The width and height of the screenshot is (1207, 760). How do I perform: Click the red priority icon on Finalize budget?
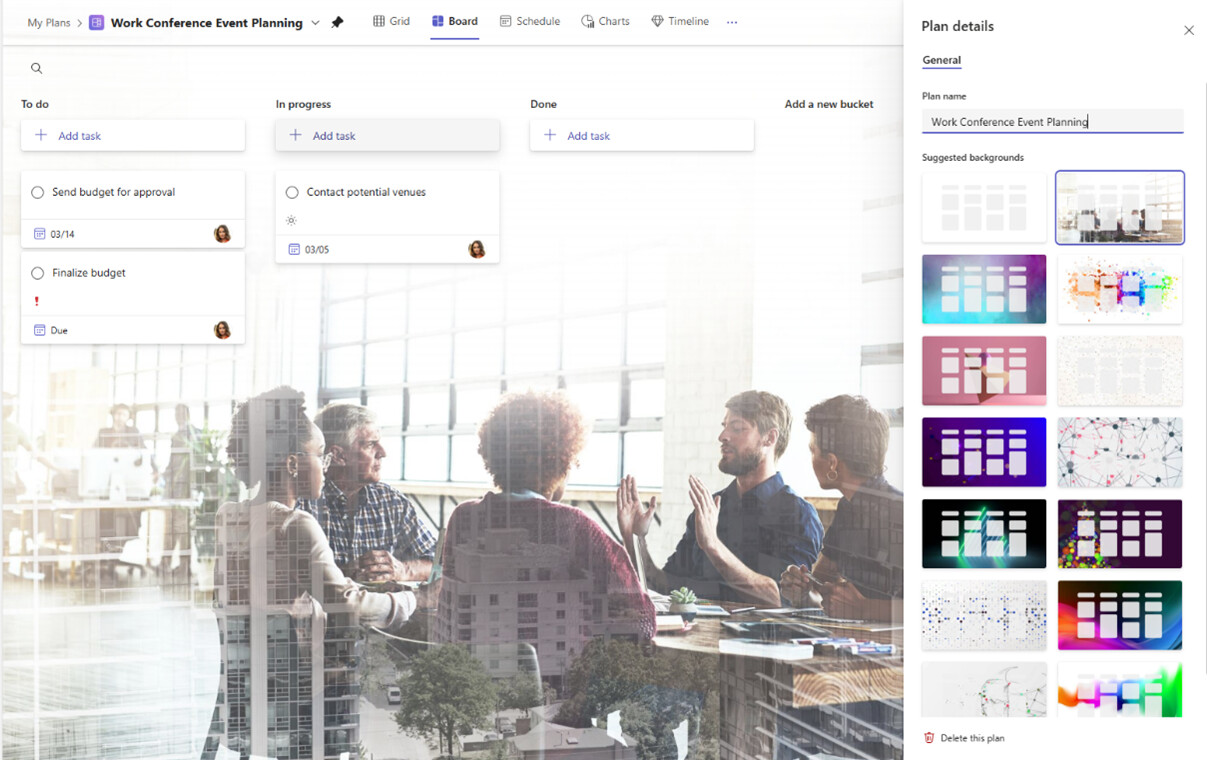pos(36,301)
